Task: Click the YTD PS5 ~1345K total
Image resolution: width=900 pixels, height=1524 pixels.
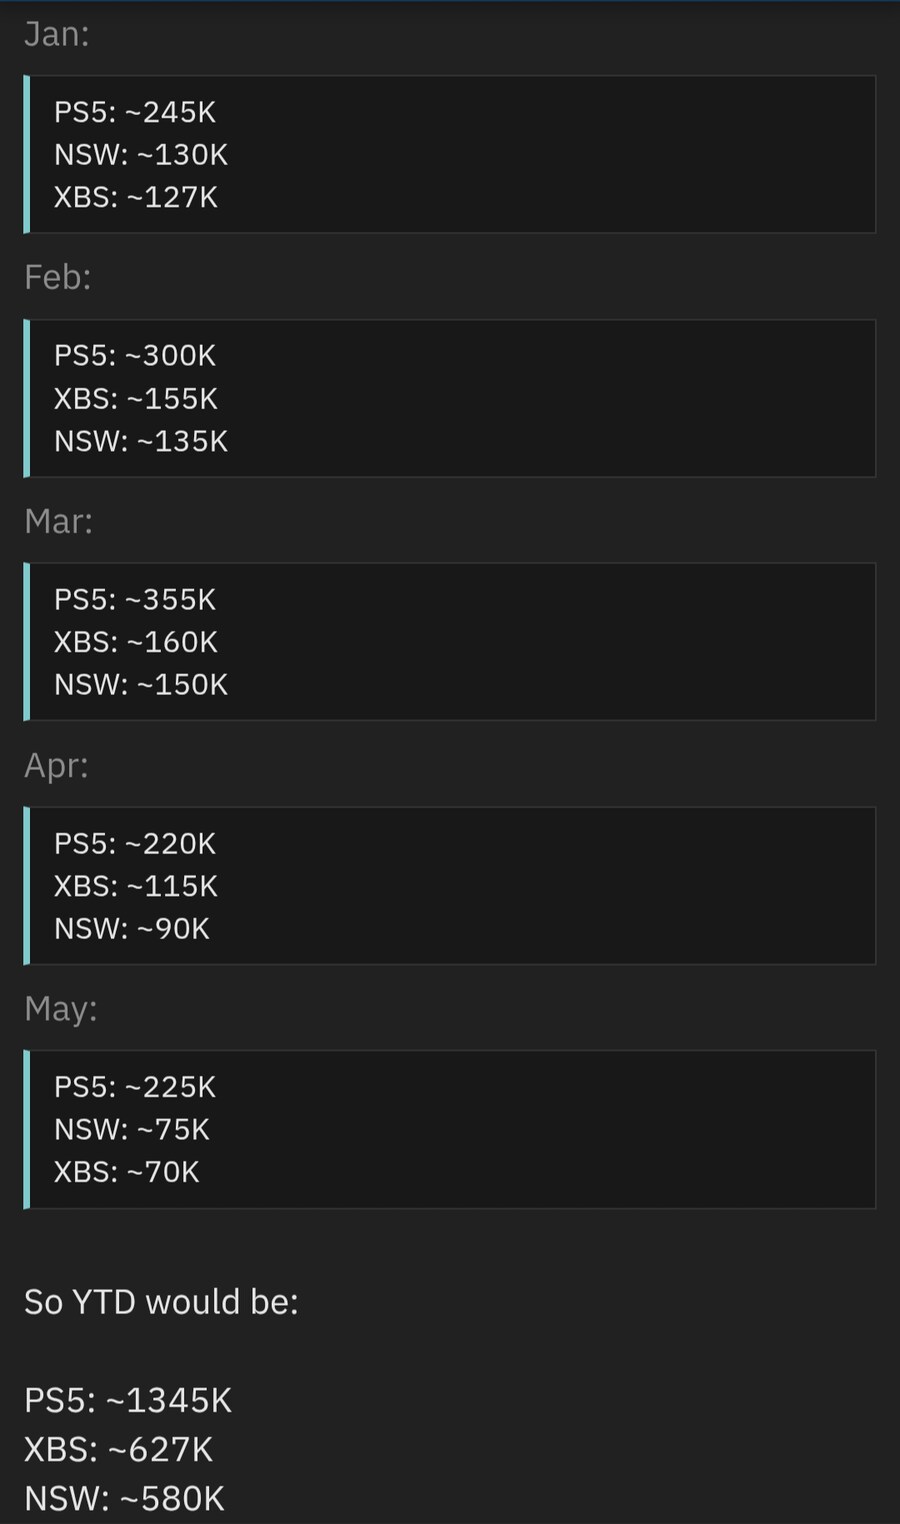Action: click(128, 1400)
